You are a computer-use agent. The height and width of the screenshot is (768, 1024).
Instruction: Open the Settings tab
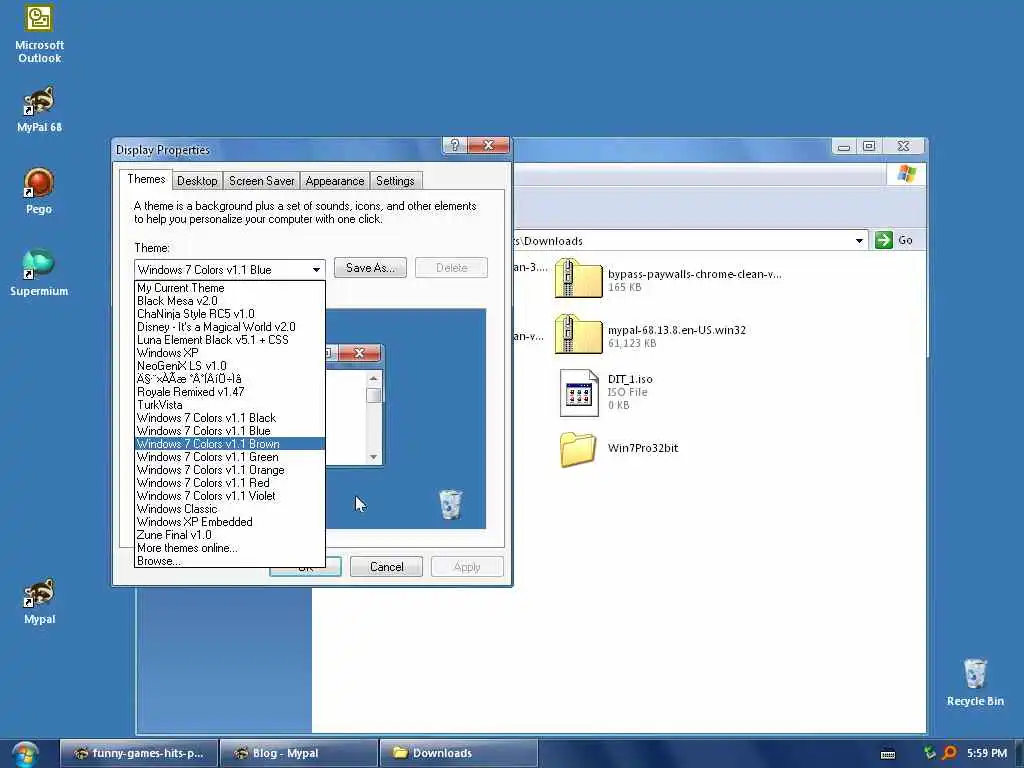pyautogui.click(x=395, y=181)
